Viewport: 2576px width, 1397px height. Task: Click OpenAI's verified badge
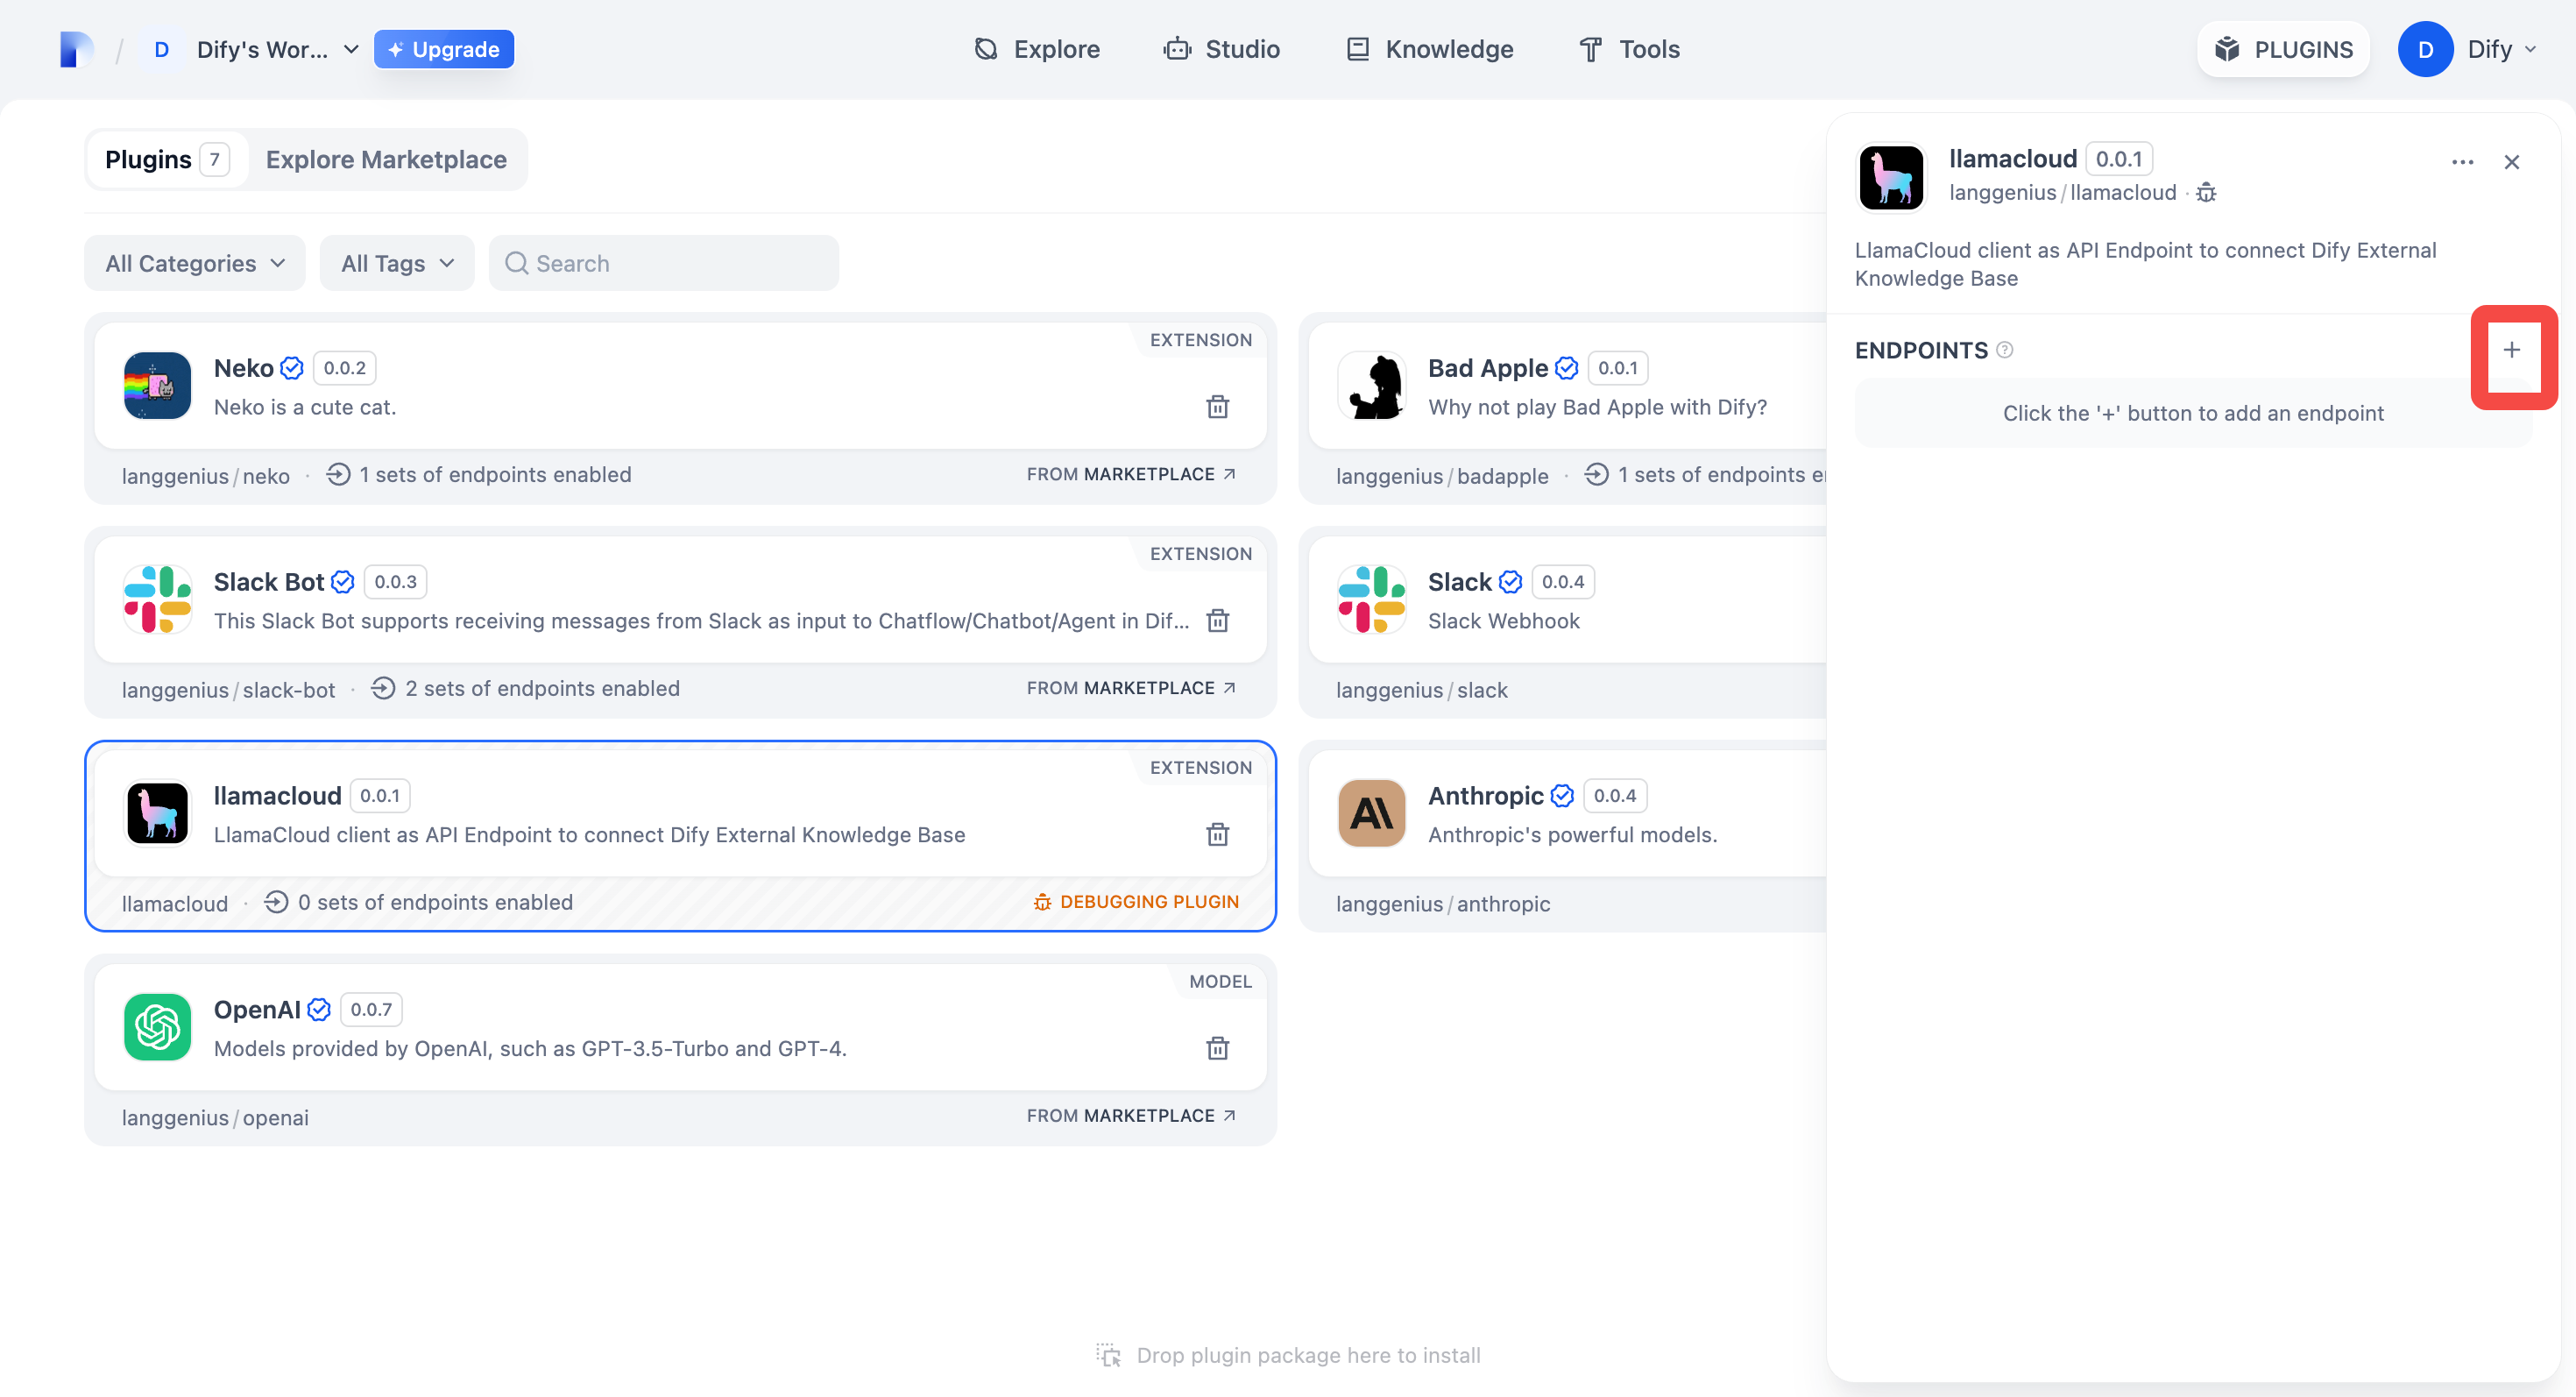(319, 1010)
